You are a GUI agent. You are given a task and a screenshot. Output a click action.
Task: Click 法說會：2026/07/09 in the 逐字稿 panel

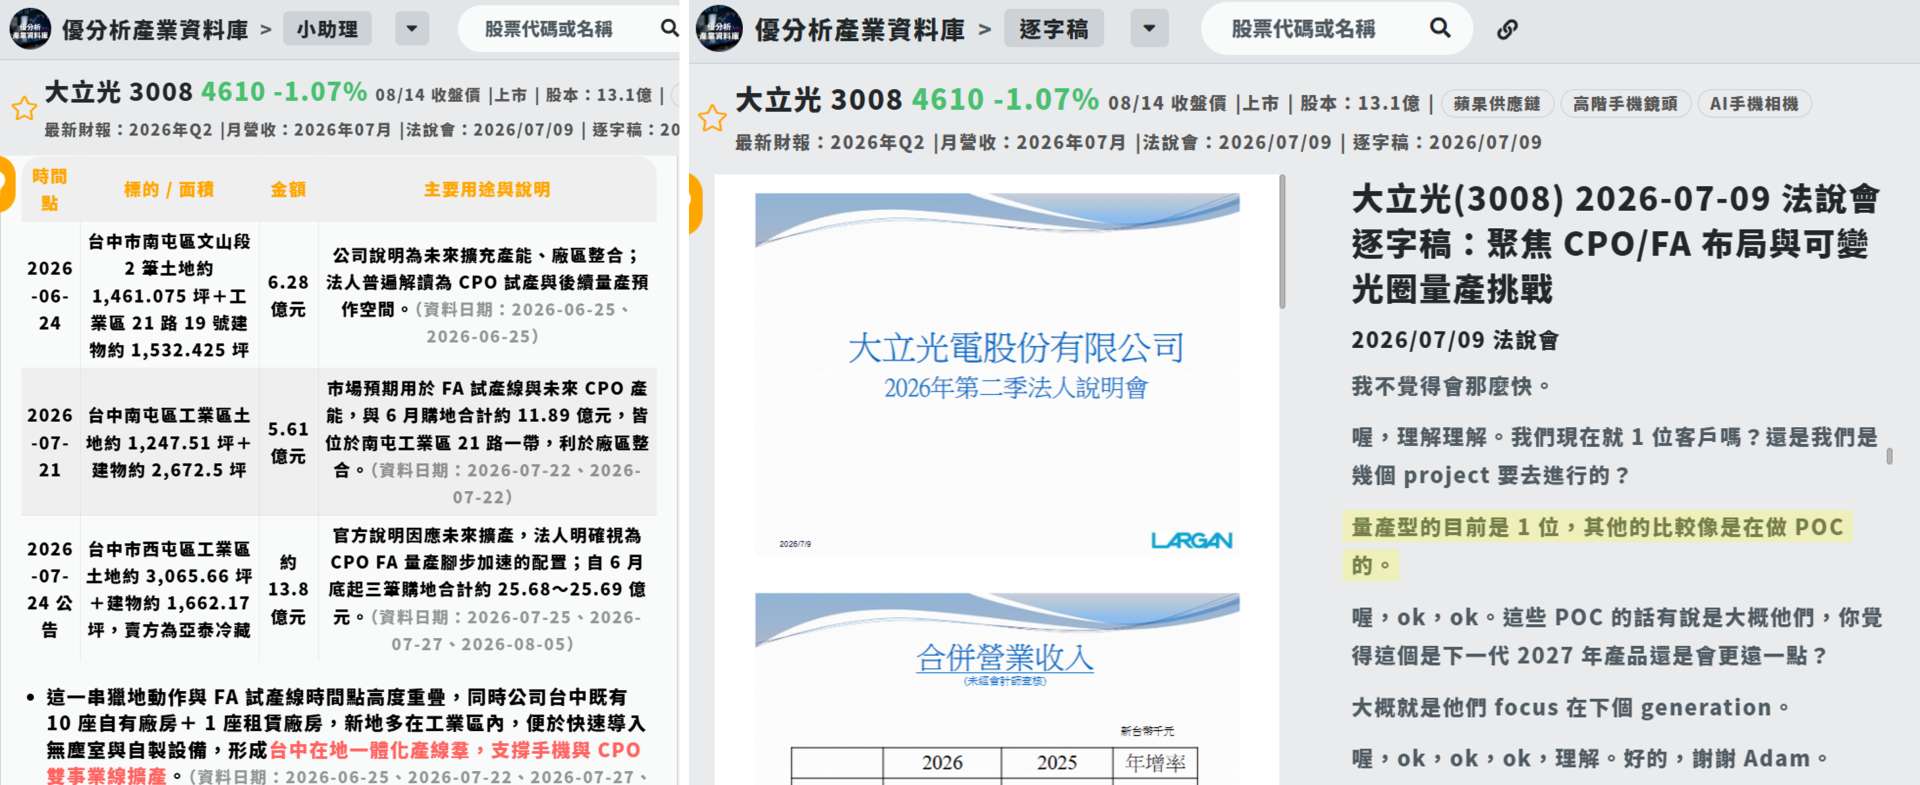coord(1237,142)
